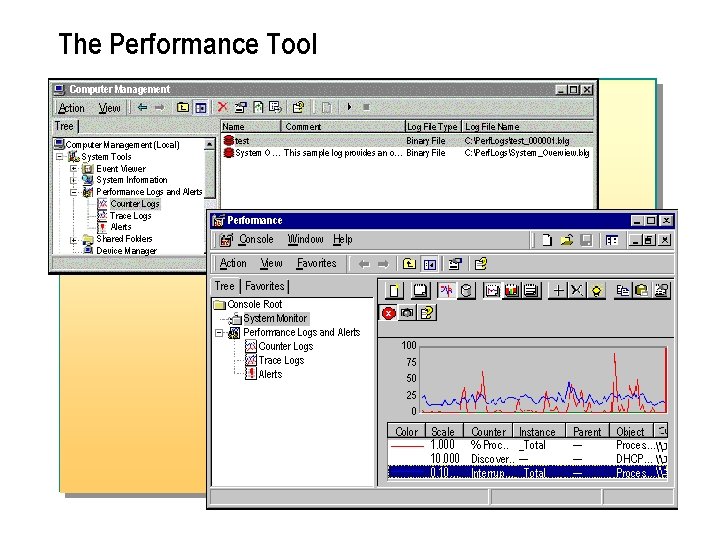Viewport: 720px width, 540px height.
Task: Toggle the red Freeze Display button
Action: coord(388,313)
